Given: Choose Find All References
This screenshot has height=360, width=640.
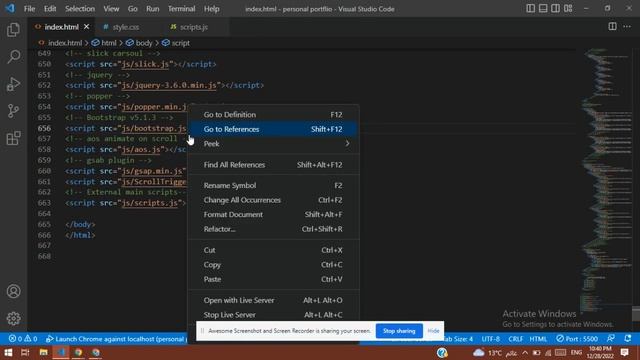Looking at the screenshot, I should click(273, 165).
